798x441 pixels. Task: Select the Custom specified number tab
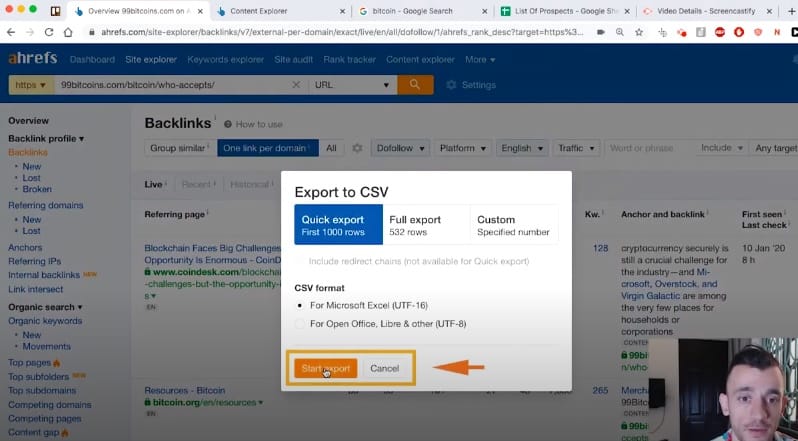(x=514, y=225)
